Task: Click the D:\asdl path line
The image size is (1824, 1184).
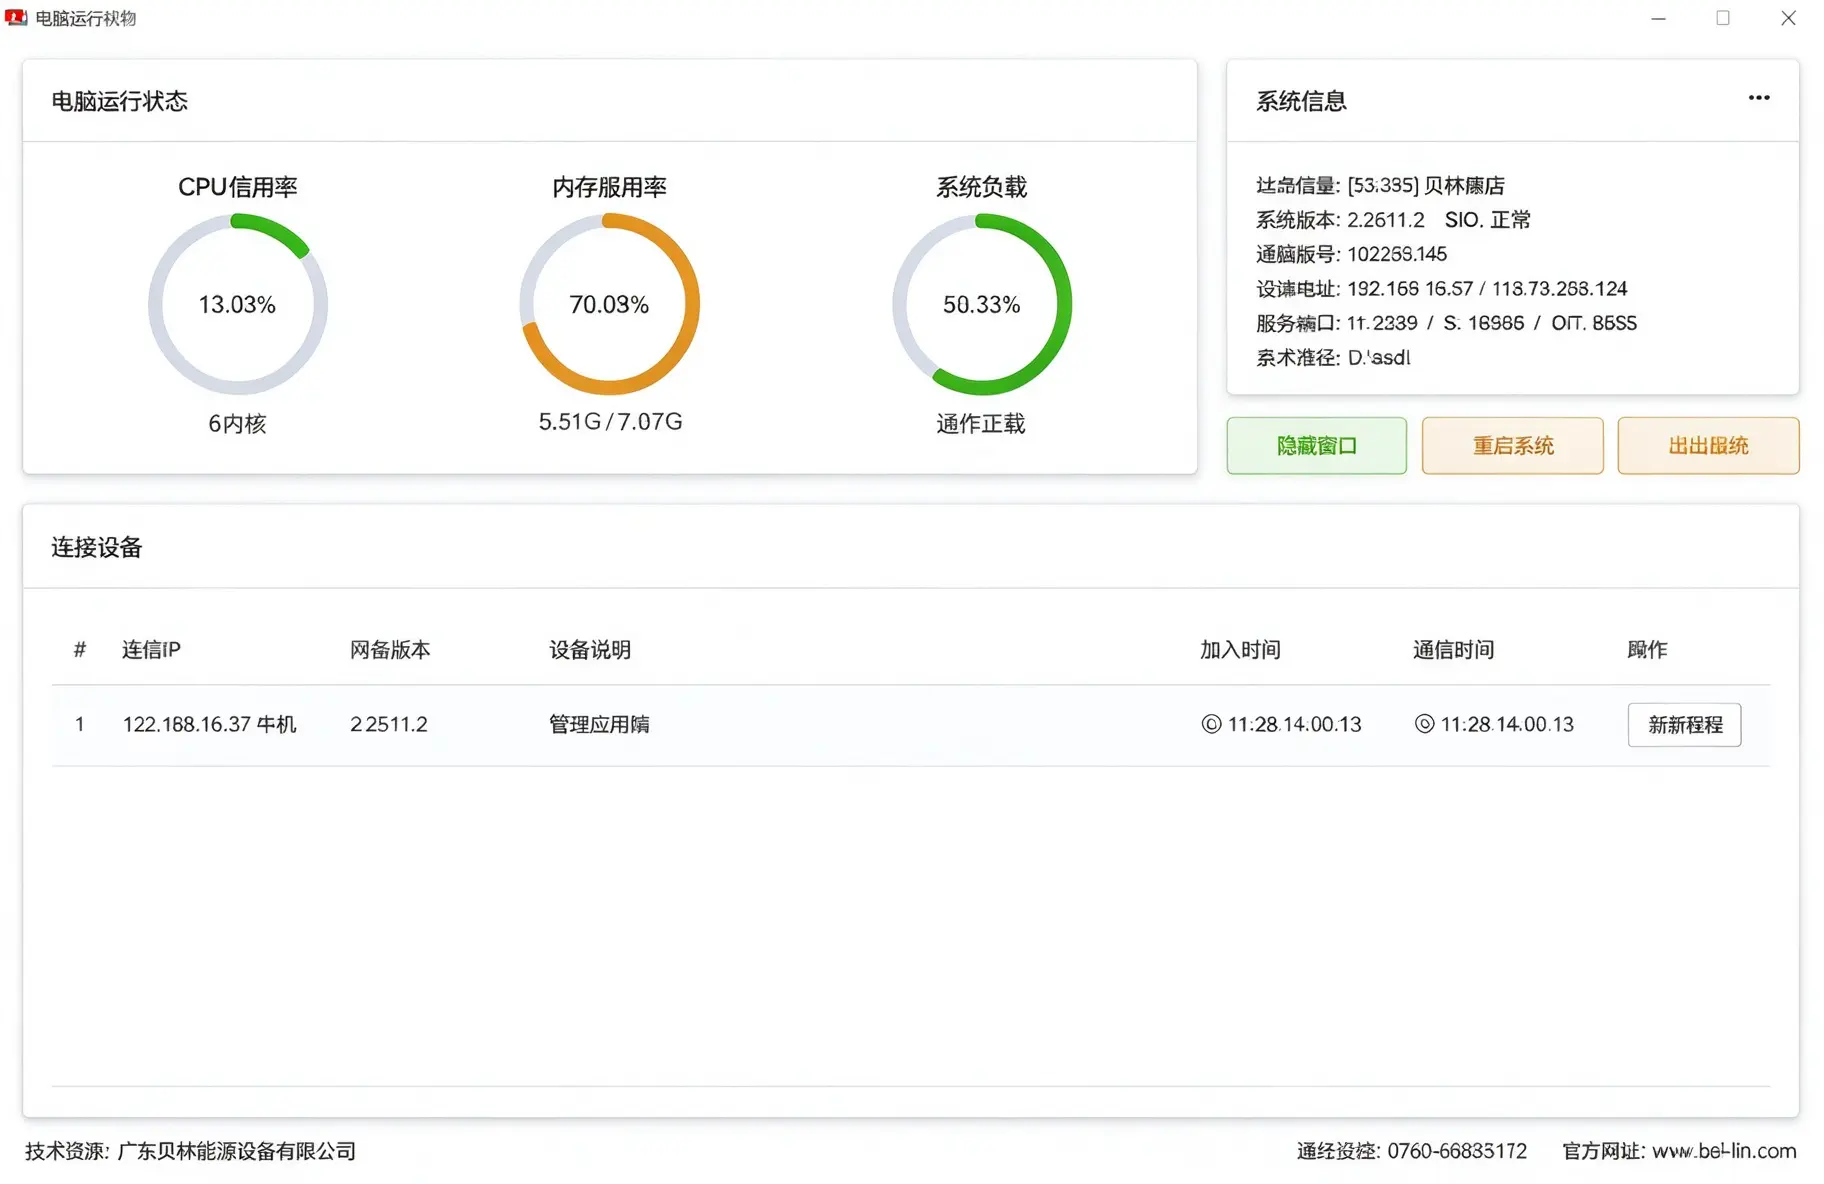Action: click(1333, 357)
